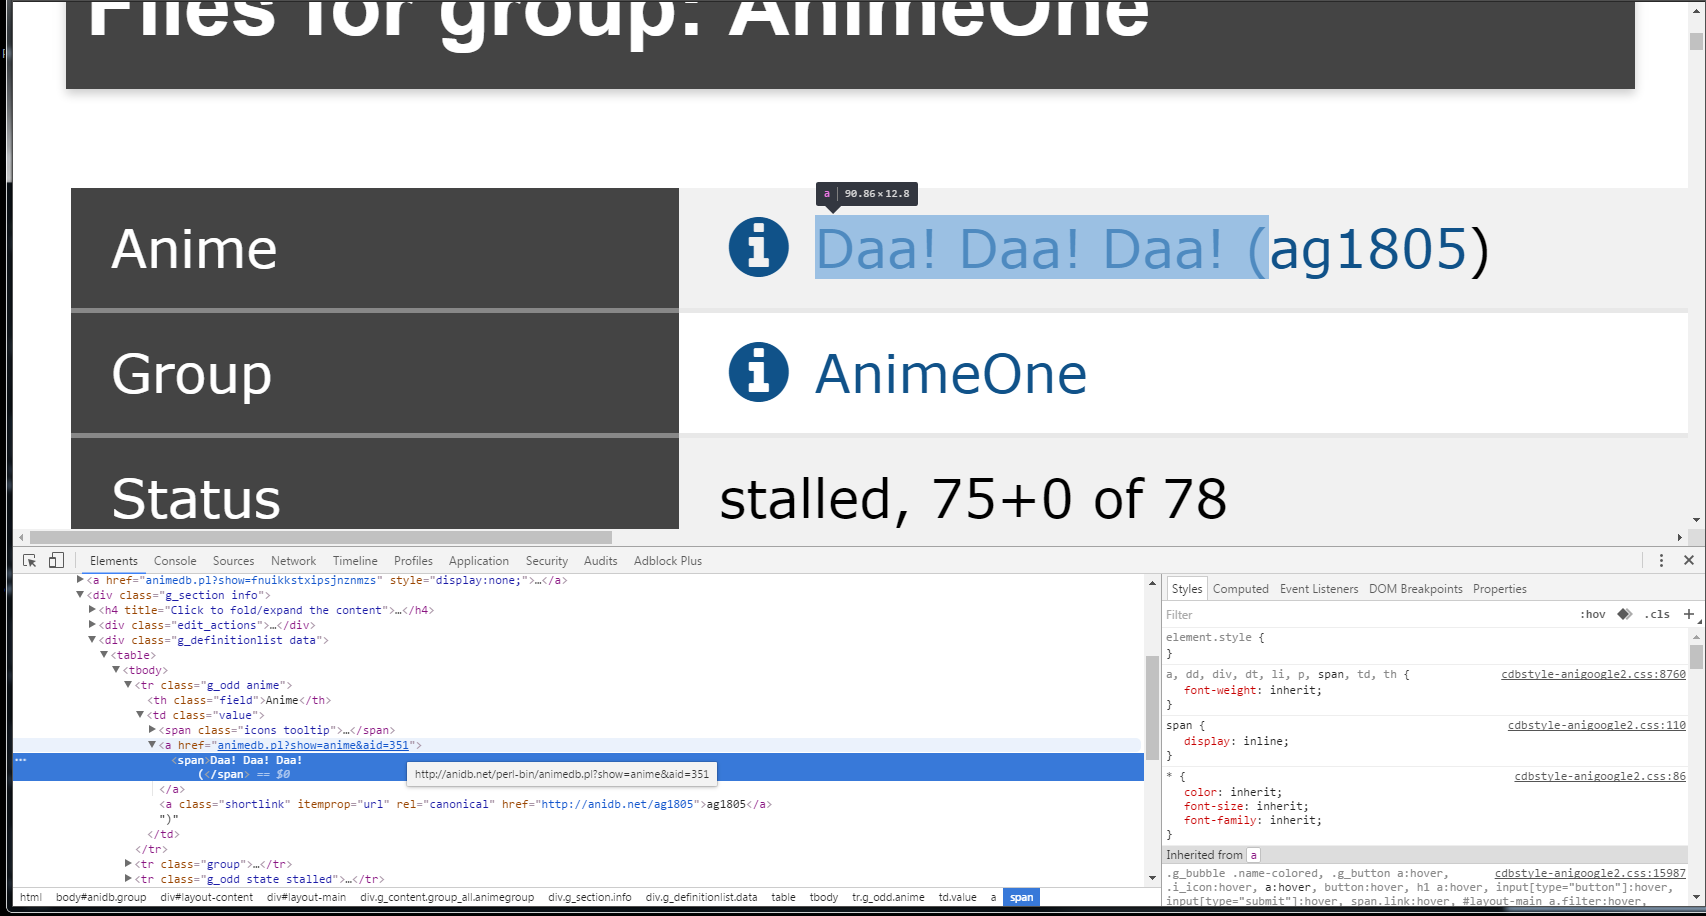This screenshot has height=916, width=1706.
Task: Click the animation keyframes diamond icon in Styles
Action: tap(1625, 614)
